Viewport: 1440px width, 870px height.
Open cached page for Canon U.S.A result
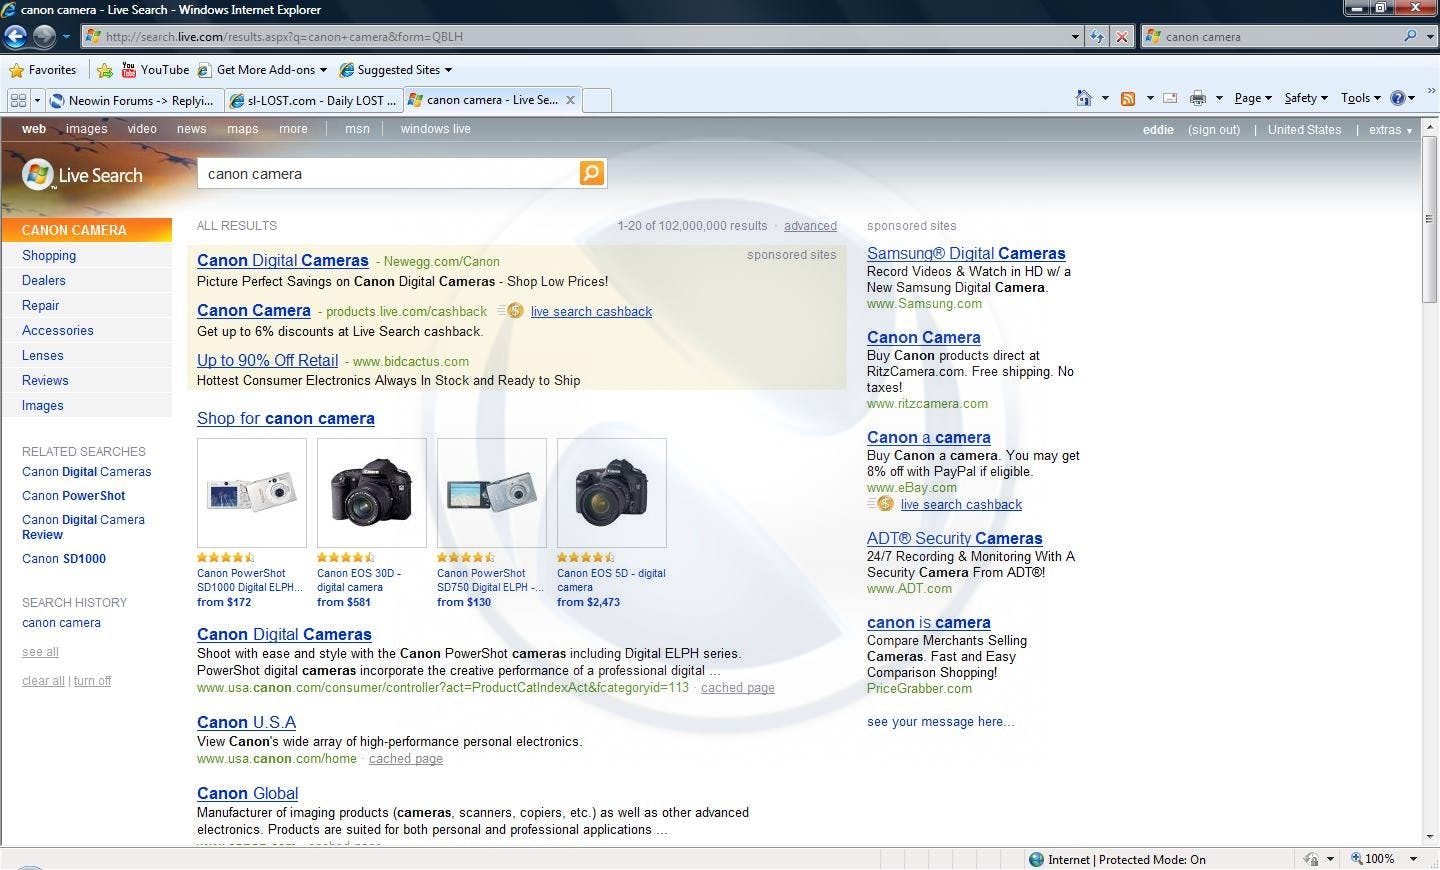click(406, 759)
